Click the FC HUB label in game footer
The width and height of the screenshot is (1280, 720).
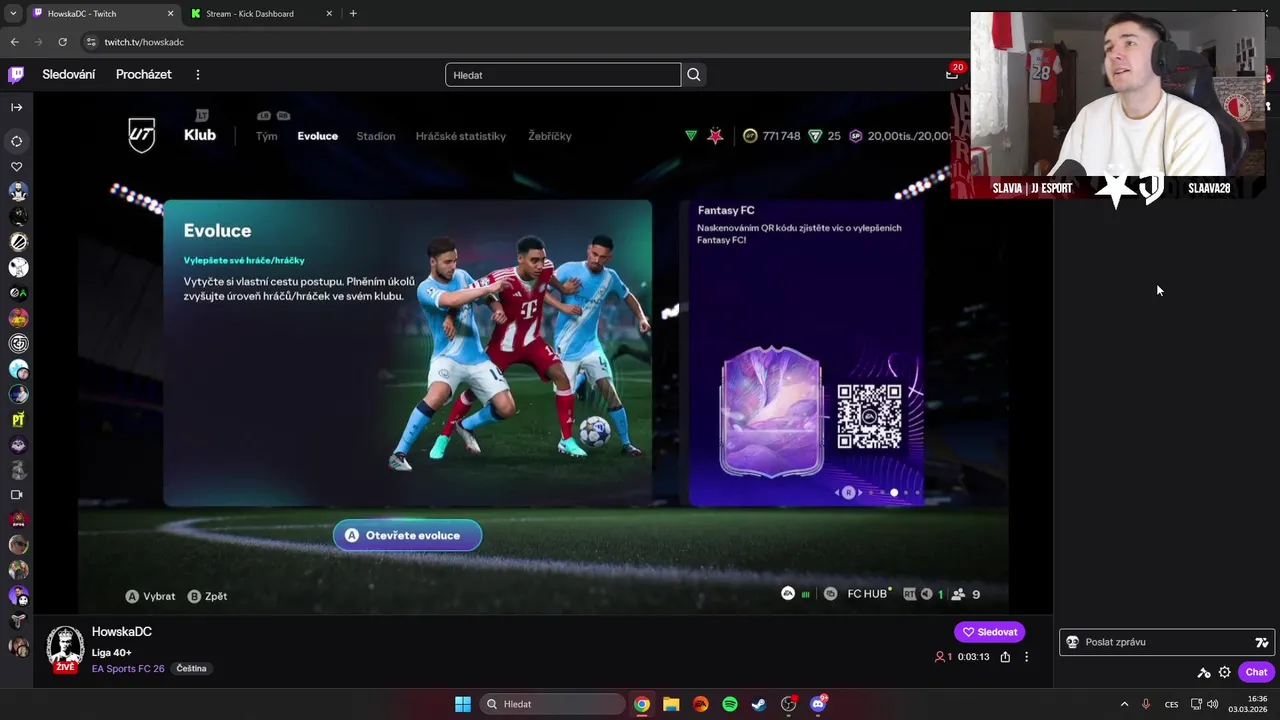tap(867, 594)
